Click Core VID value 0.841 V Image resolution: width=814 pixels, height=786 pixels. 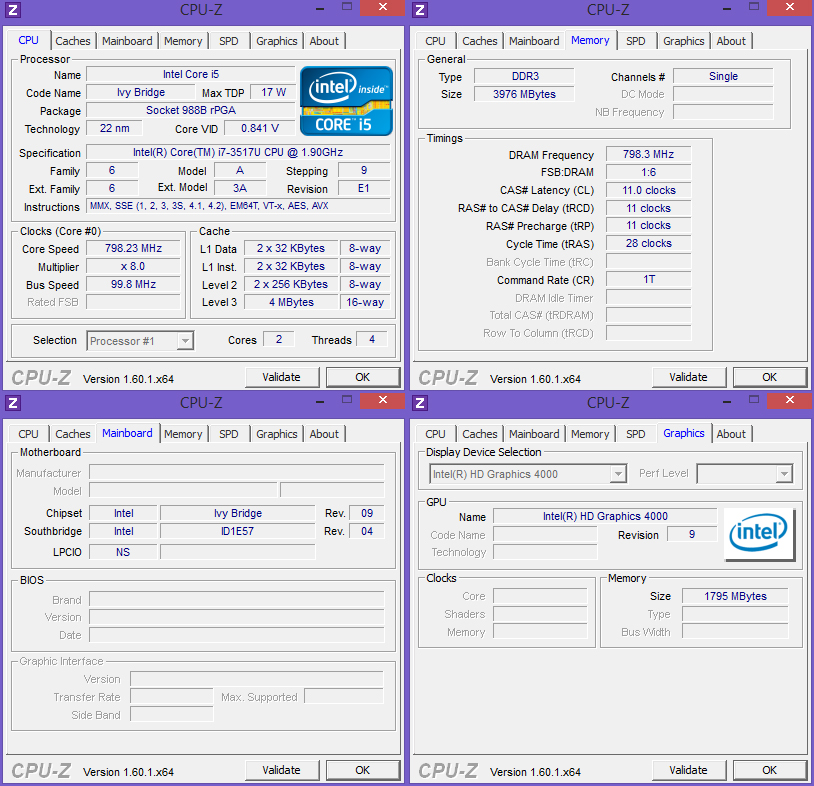click(260, 128)
